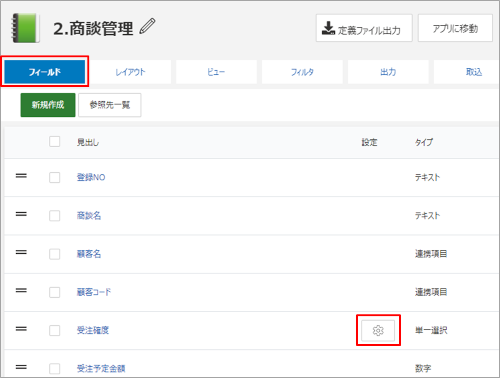Open gear settings for 受注確度 row

[378, 330]
